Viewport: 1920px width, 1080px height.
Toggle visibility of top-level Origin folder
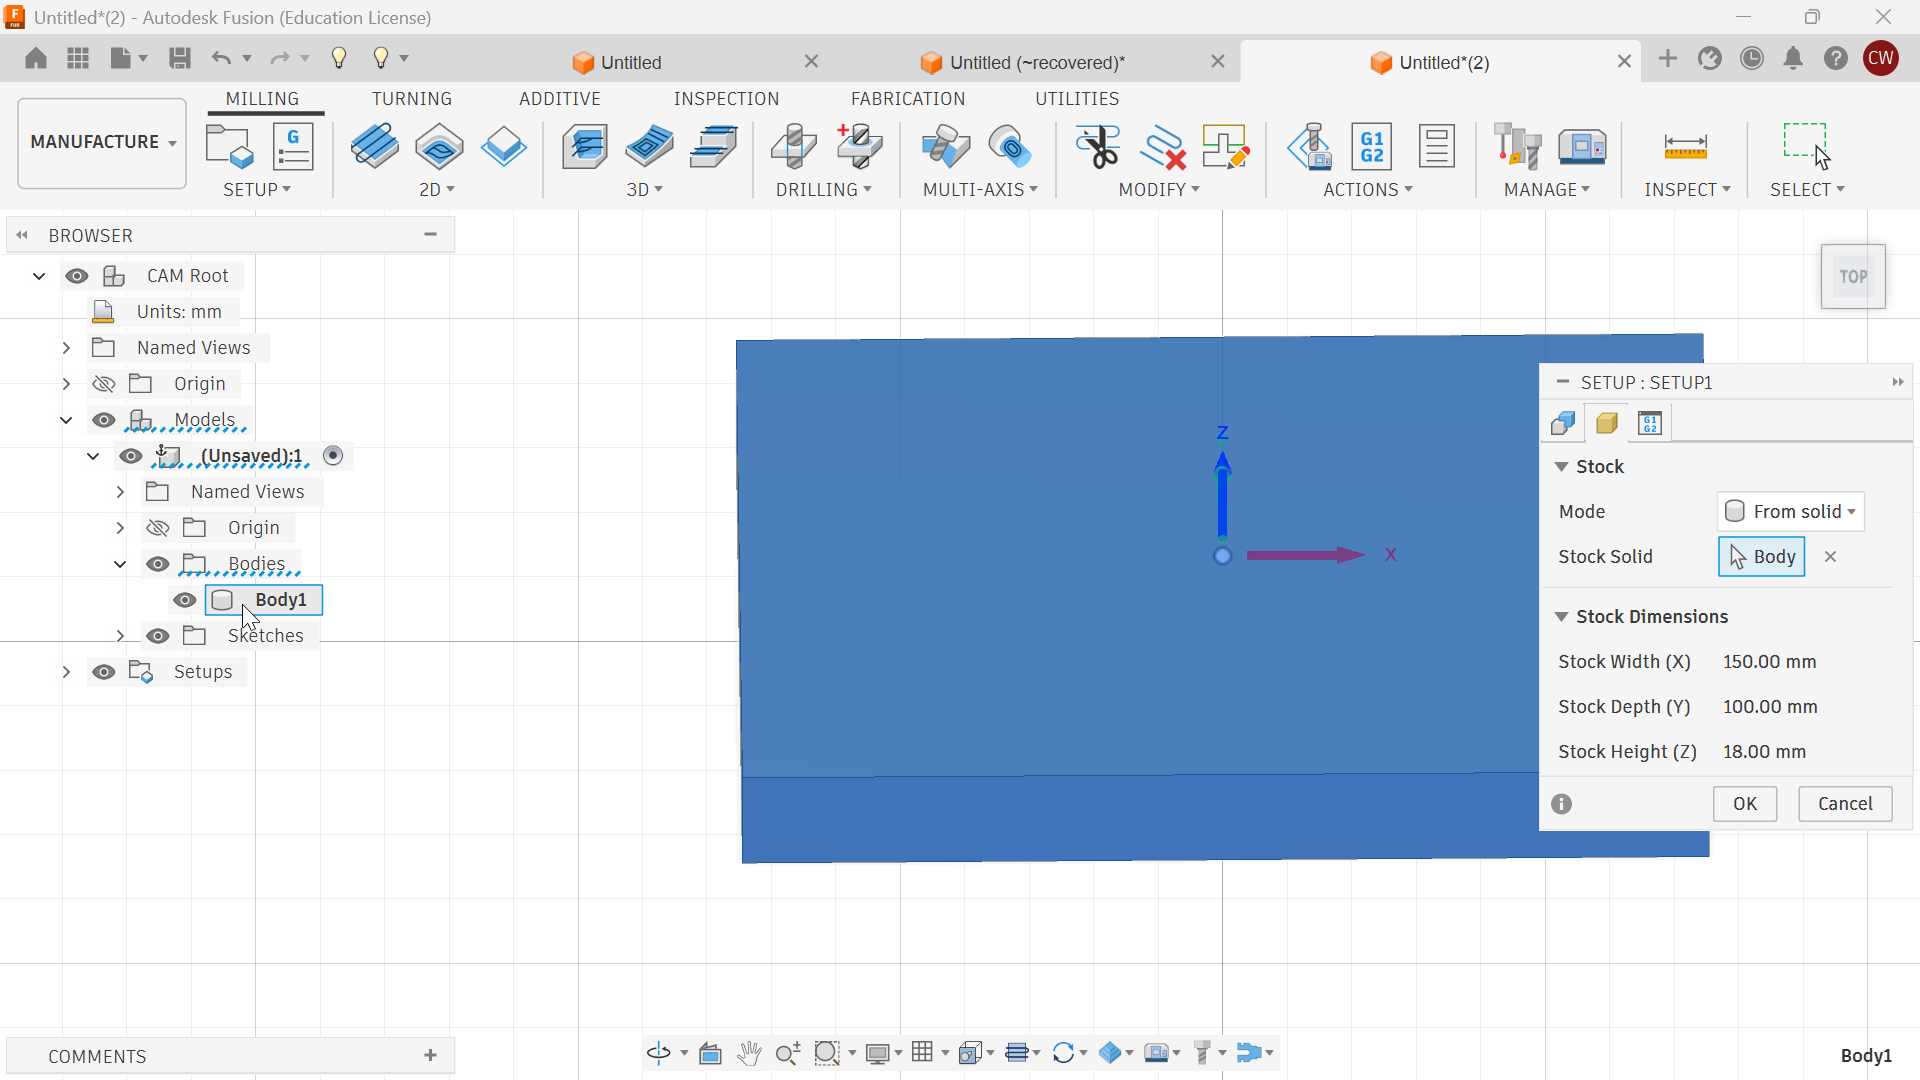pos(104,384)
